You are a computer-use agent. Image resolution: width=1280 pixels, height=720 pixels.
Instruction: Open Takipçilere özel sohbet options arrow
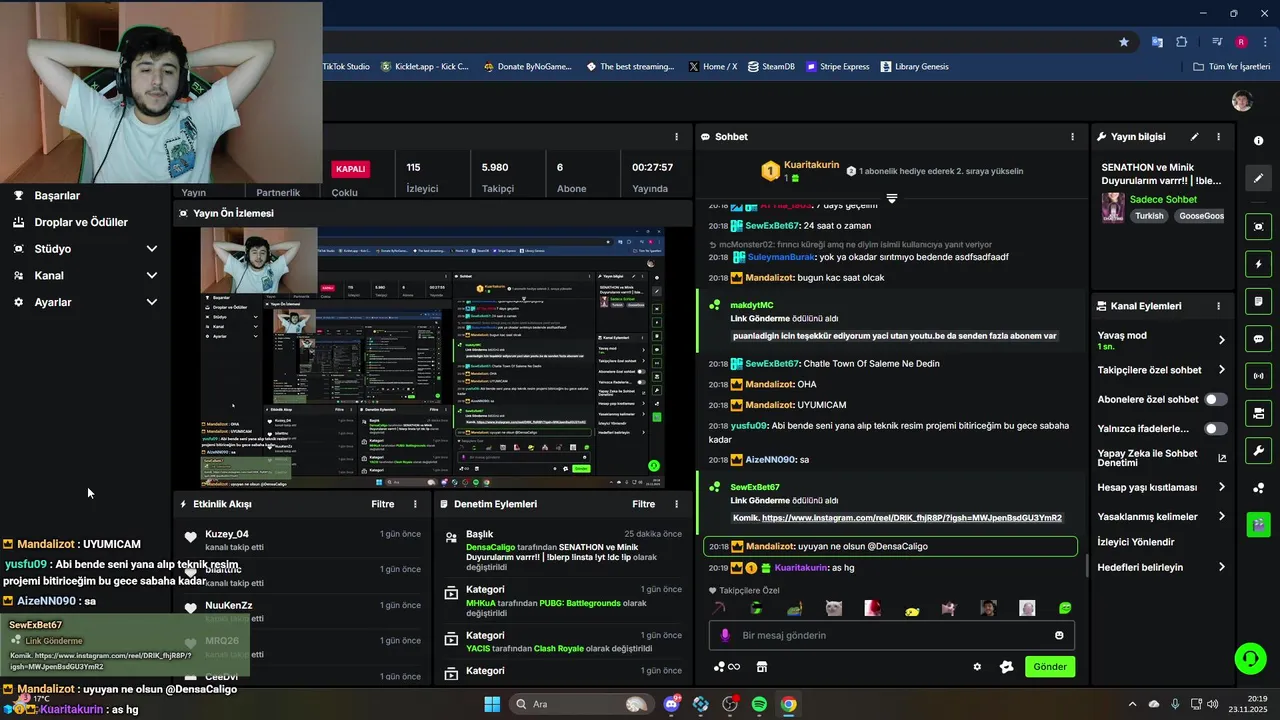(1221, 370)
